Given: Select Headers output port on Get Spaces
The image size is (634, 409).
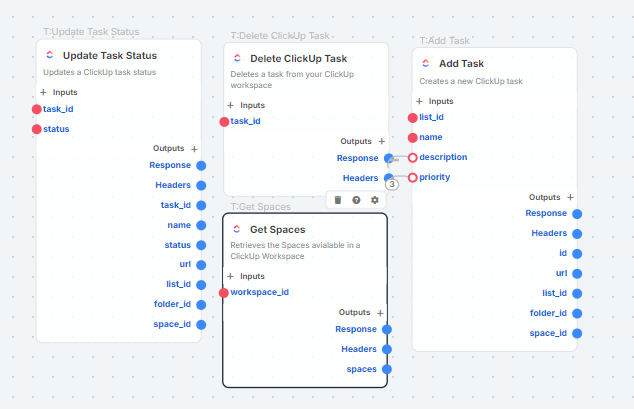Looking at the screenshot, I should (x=387, y=349).
